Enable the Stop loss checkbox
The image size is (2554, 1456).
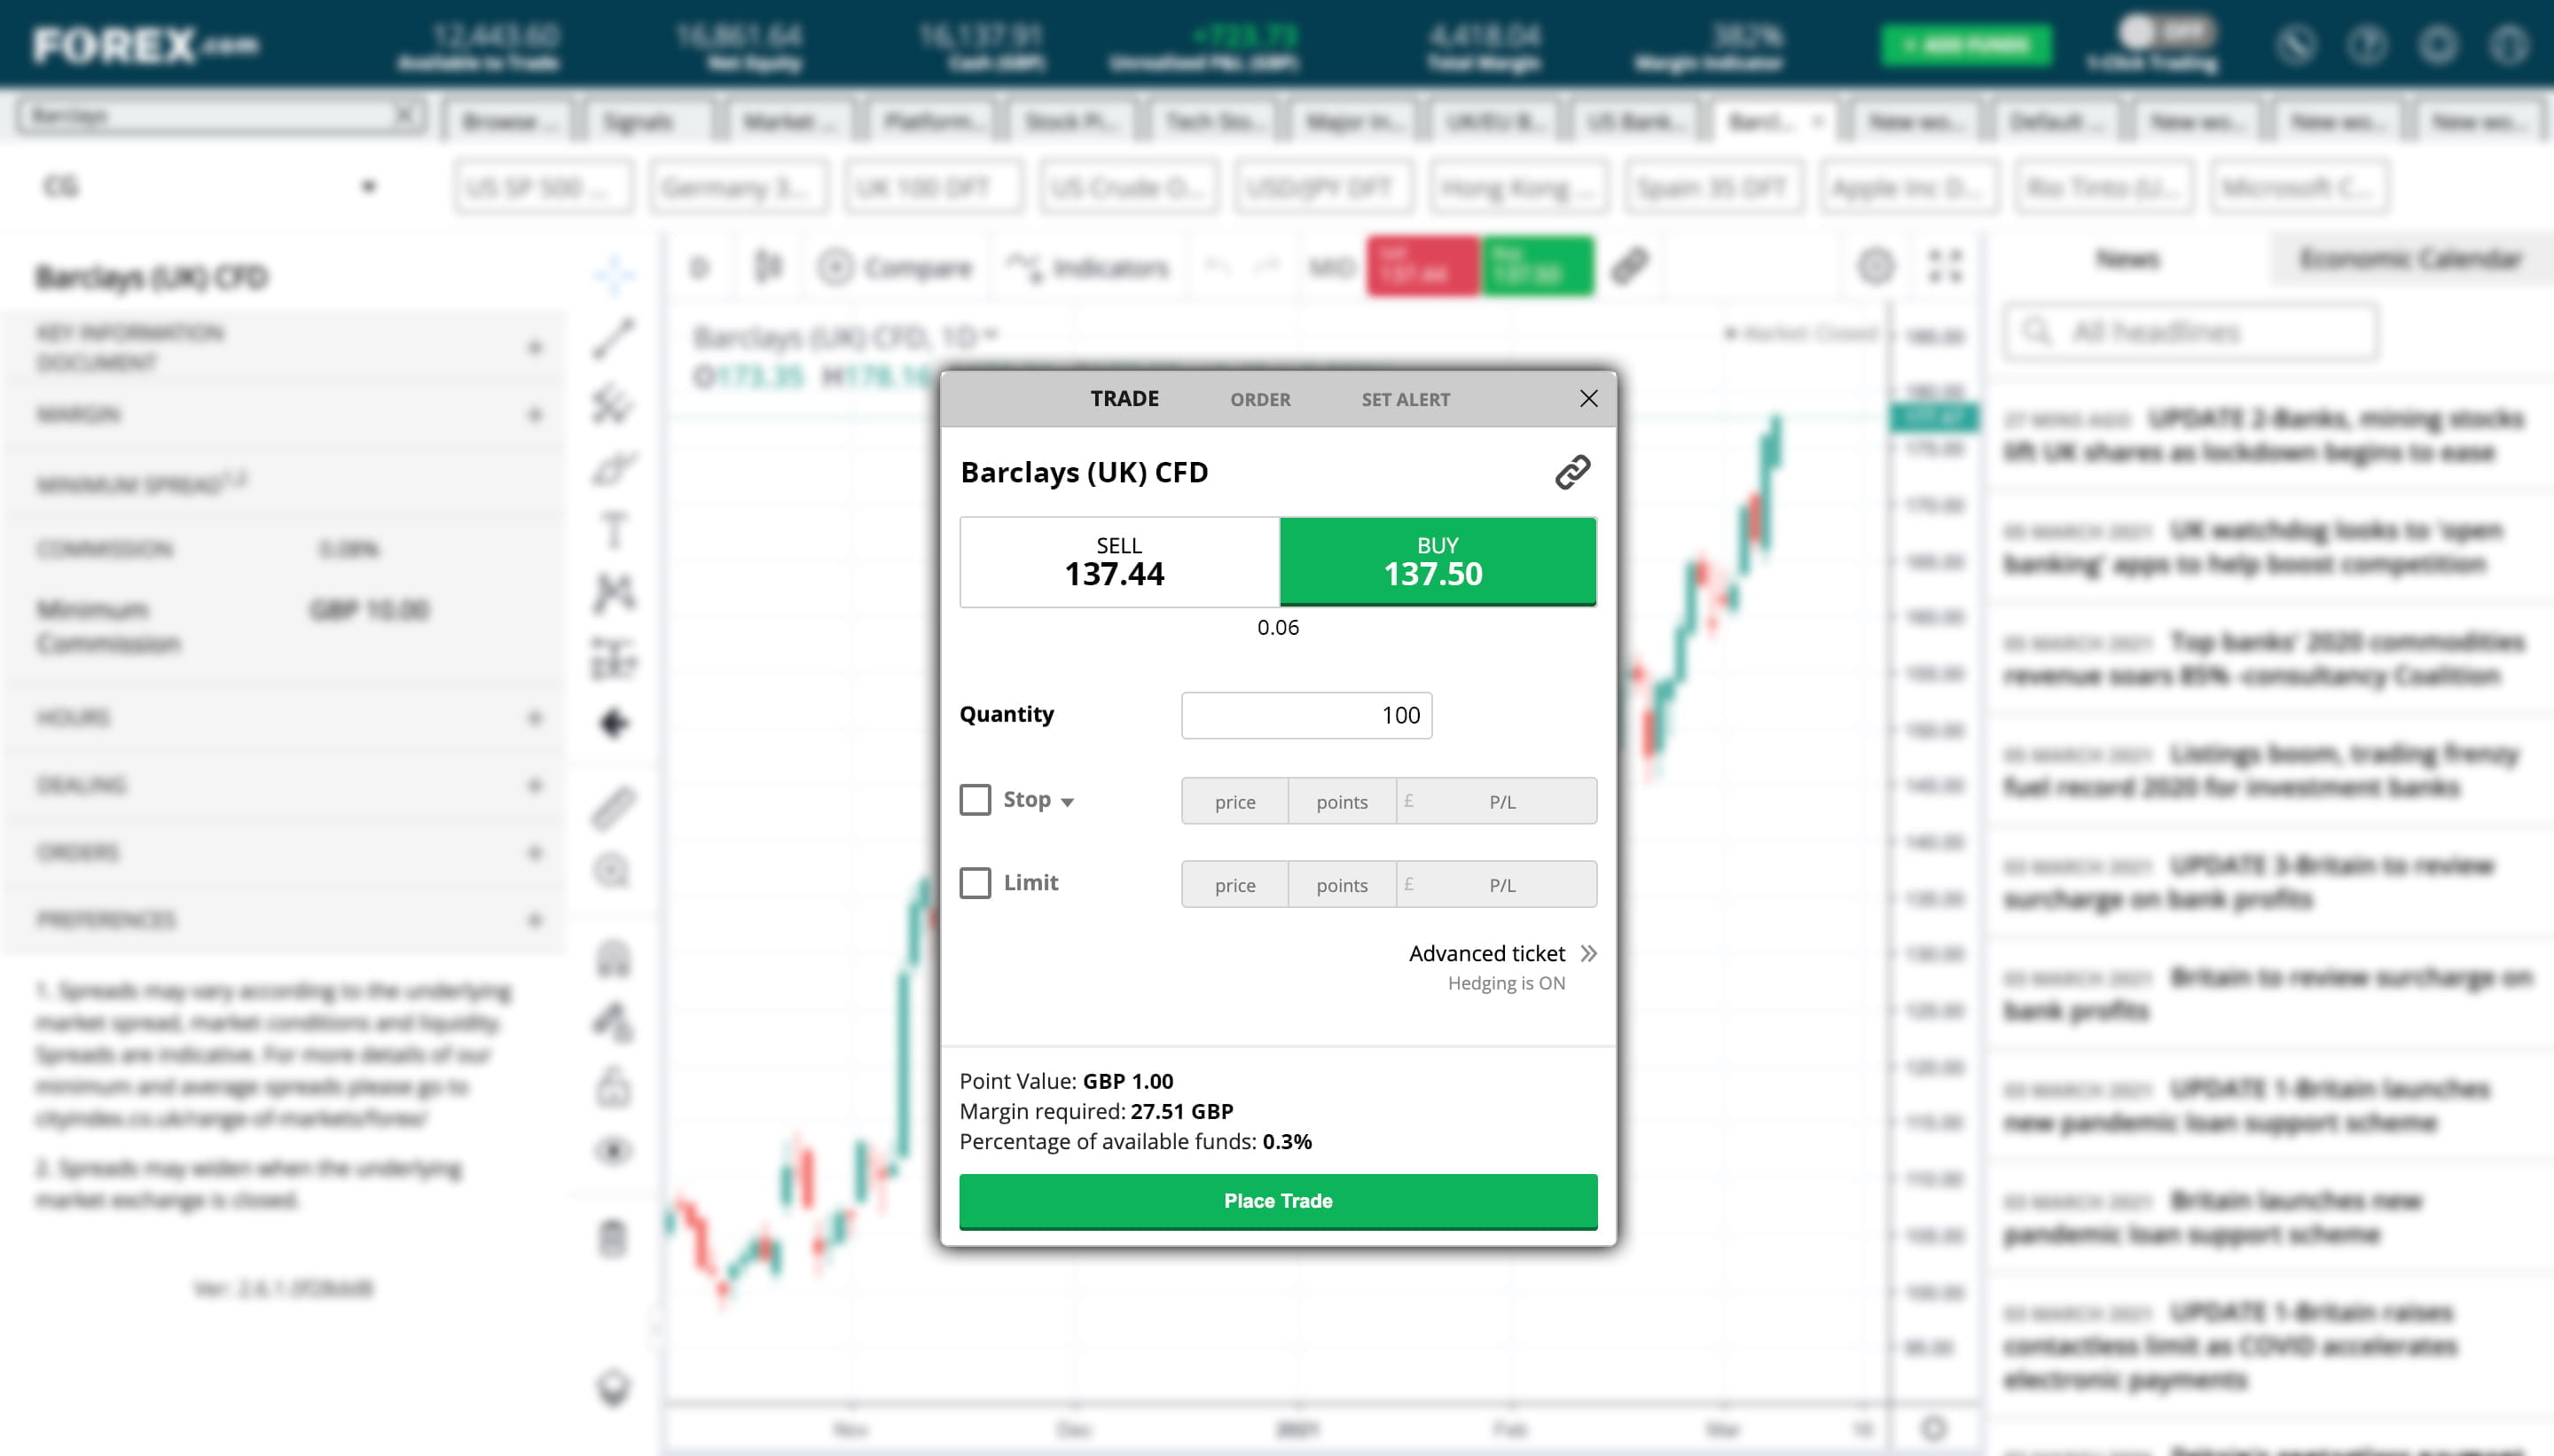pyautogui.click(x=974, y=800)
